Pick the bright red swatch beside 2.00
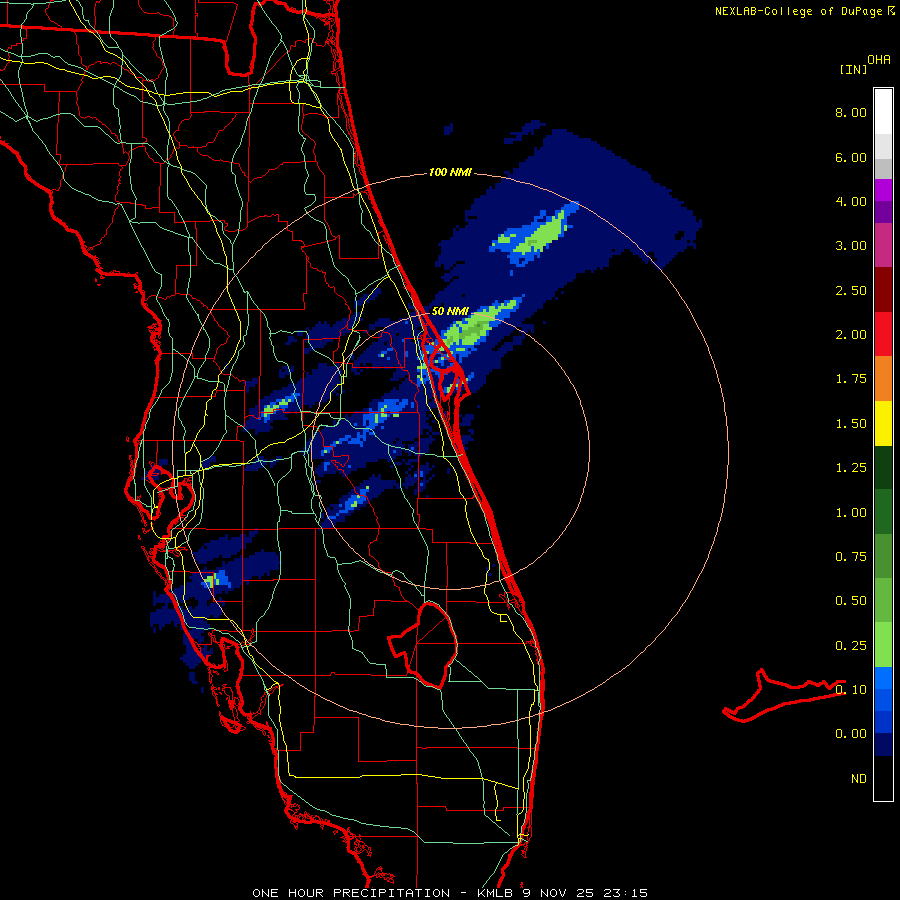 pos(883,335)
